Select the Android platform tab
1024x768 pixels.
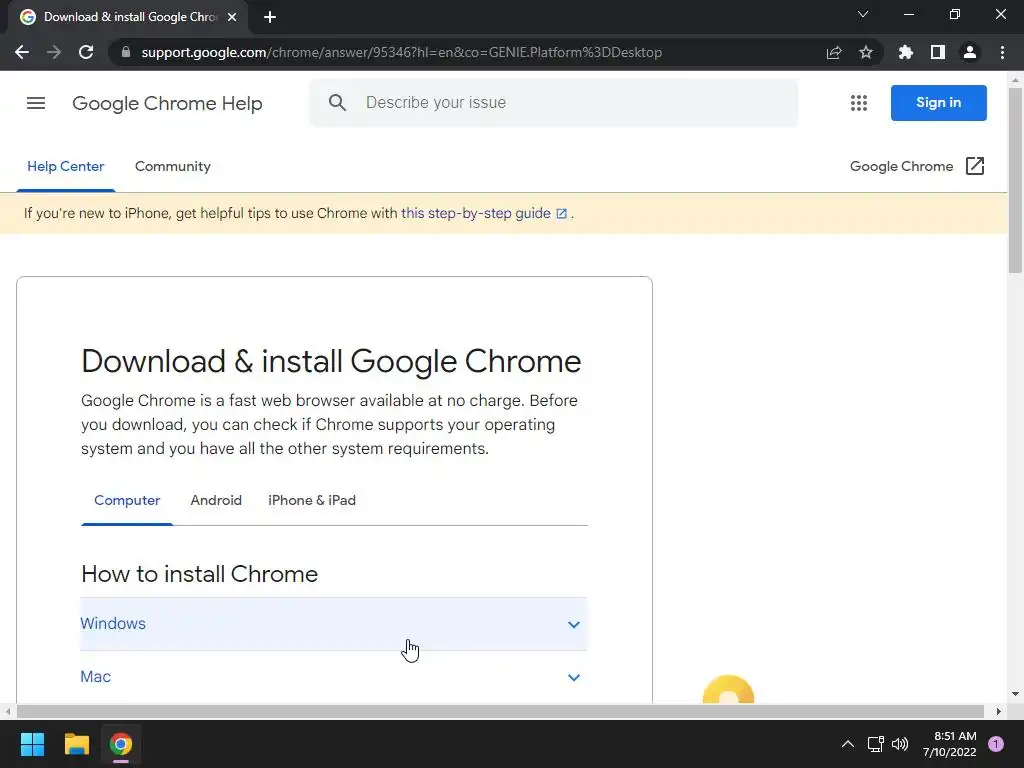[216, 500]
